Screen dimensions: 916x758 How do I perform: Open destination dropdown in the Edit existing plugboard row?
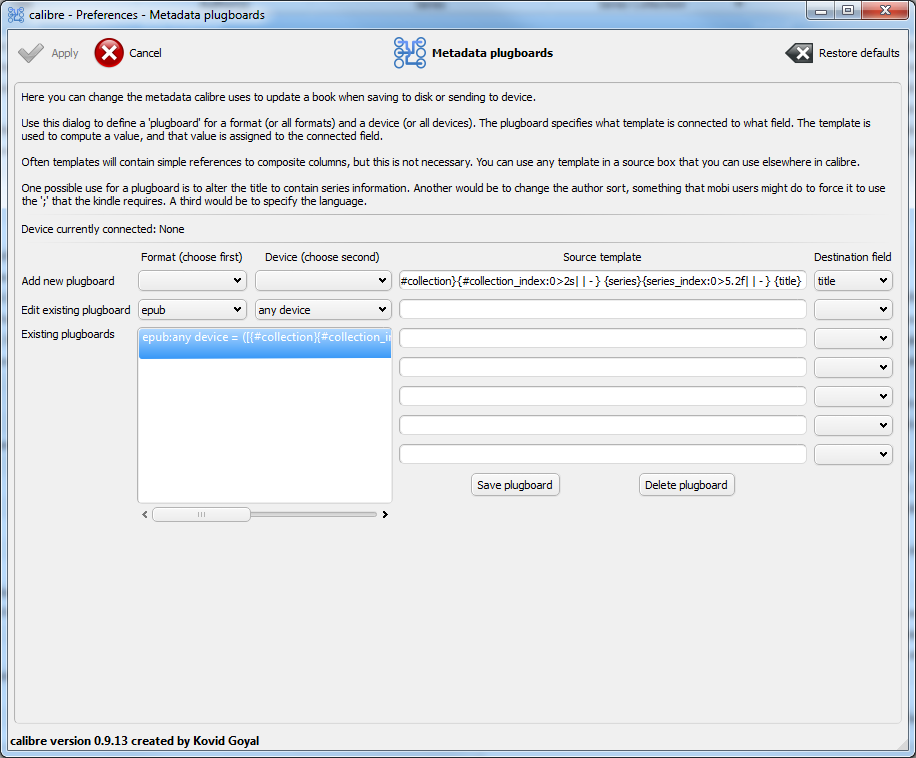click(853, 310)
